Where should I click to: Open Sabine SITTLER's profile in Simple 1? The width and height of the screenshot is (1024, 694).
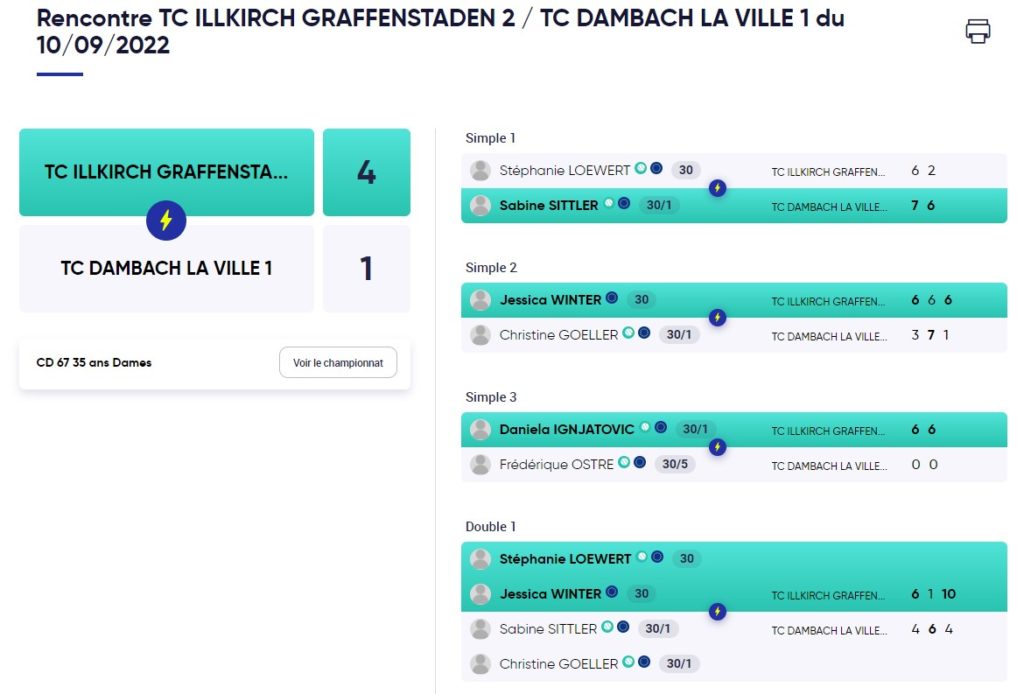pos(548,205)
